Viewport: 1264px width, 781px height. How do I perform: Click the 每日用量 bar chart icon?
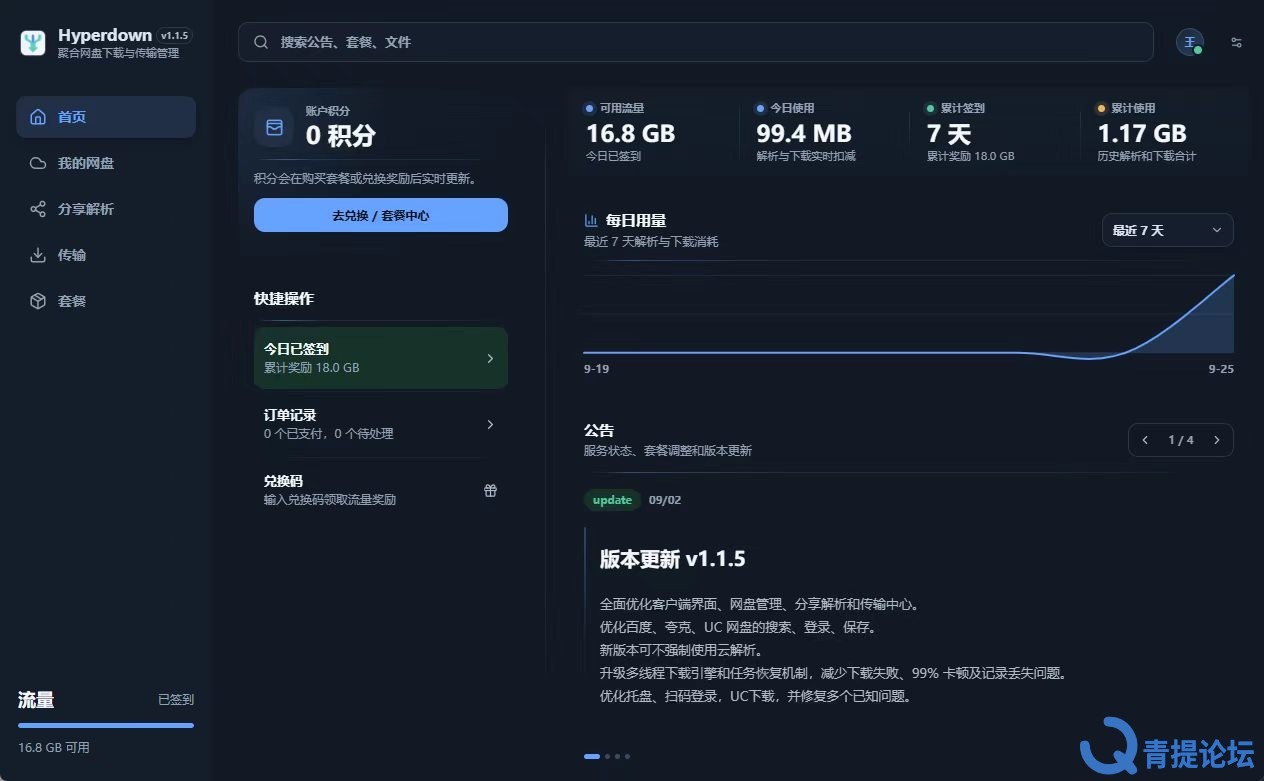click(x=591, y=220)
